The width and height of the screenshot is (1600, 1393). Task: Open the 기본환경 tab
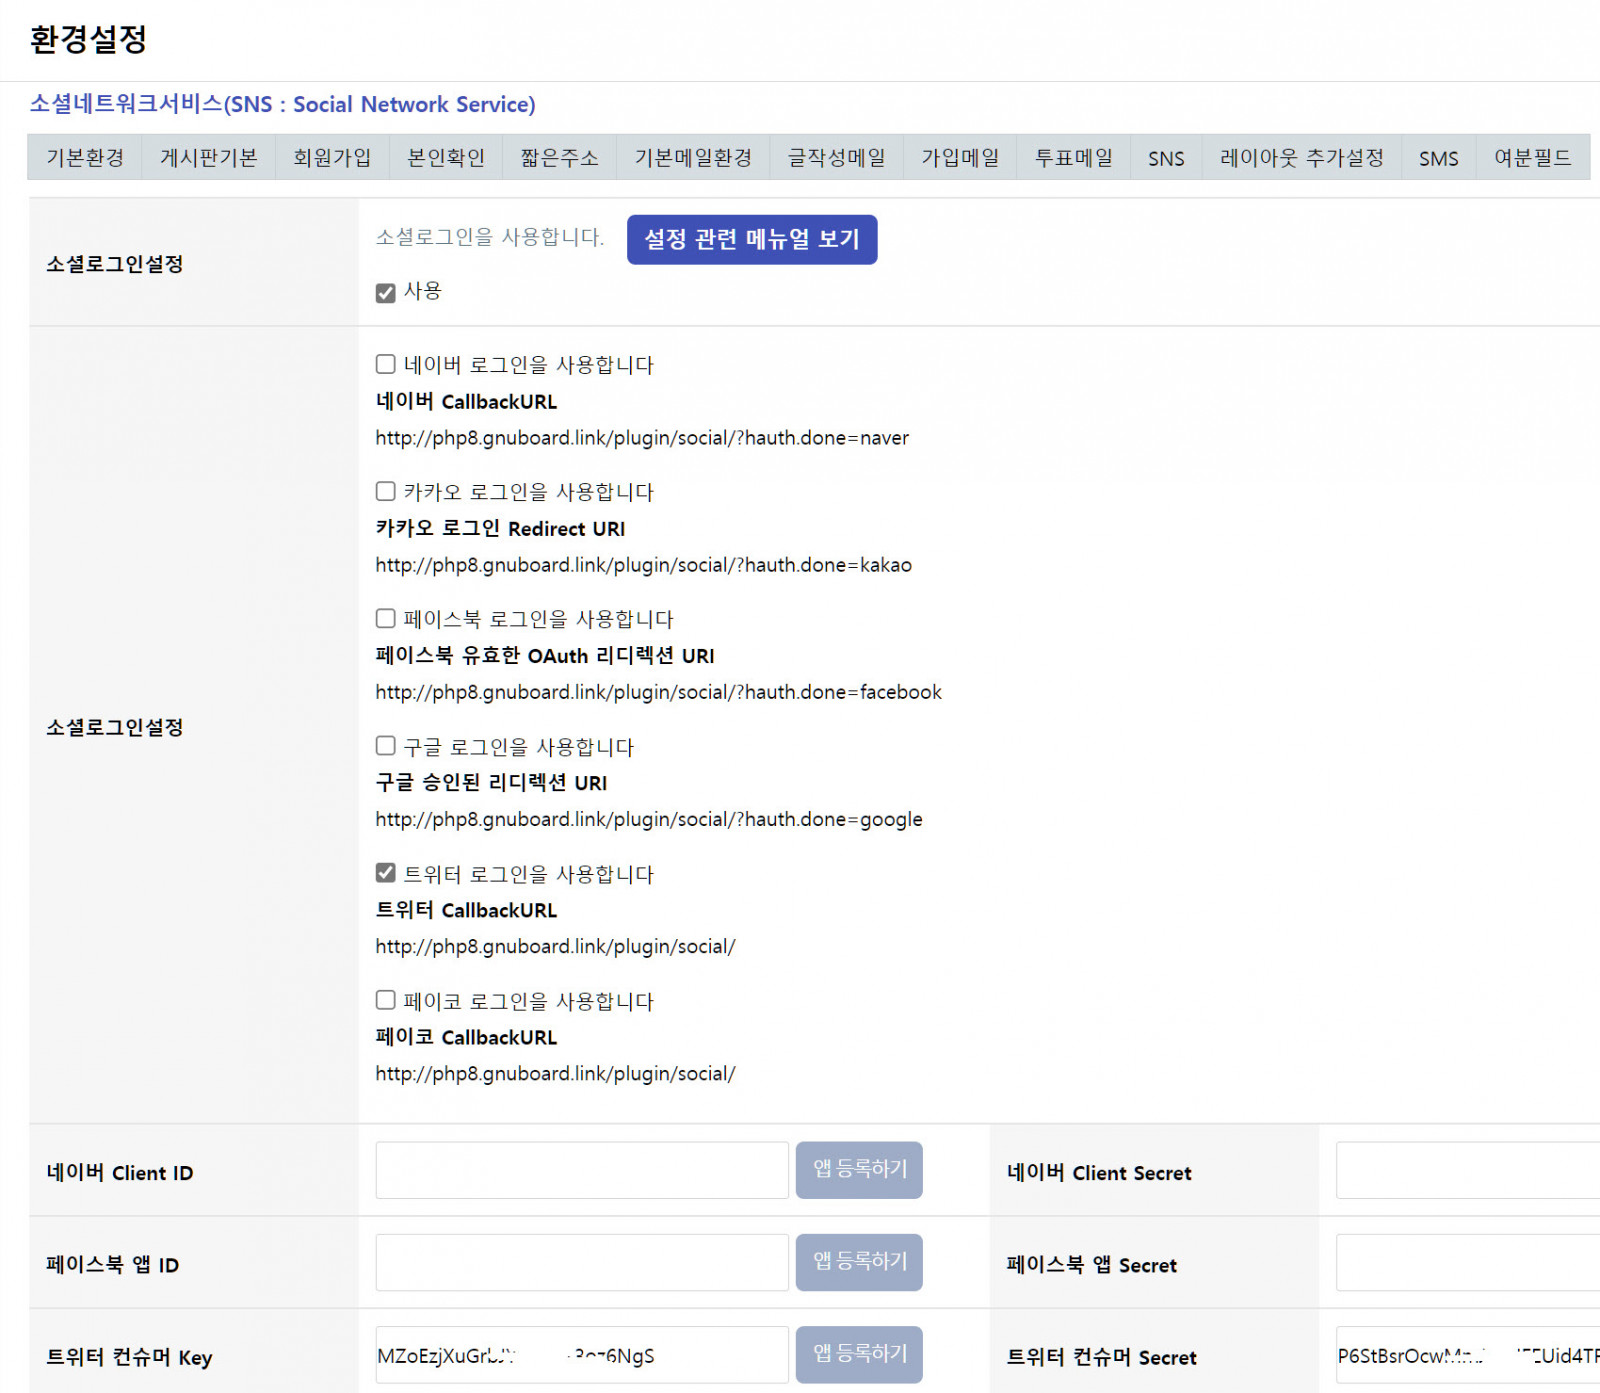point(85,158)
